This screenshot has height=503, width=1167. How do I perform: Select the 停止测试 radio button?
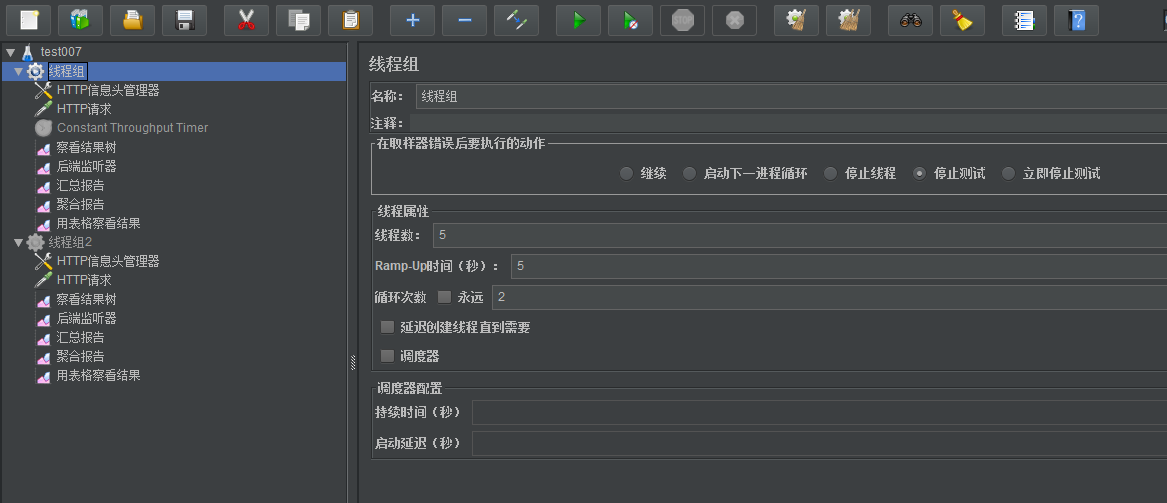click(x=920, y=173)
